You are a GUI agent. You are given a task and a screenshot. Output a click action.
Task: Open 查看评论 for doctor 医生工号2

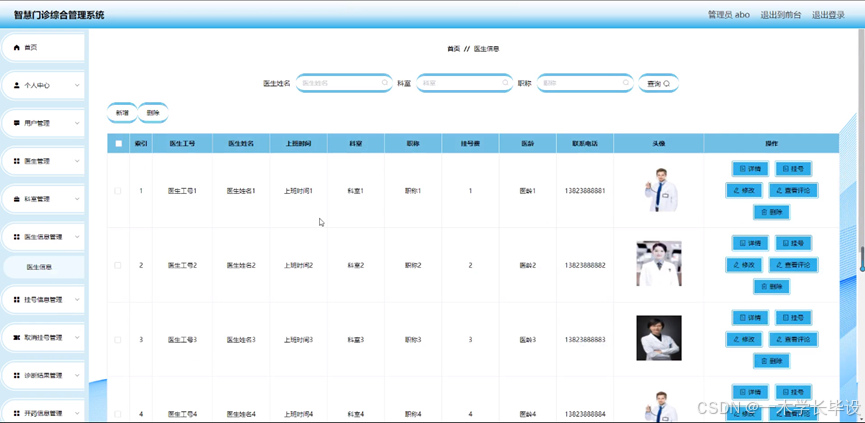[793, 265]
